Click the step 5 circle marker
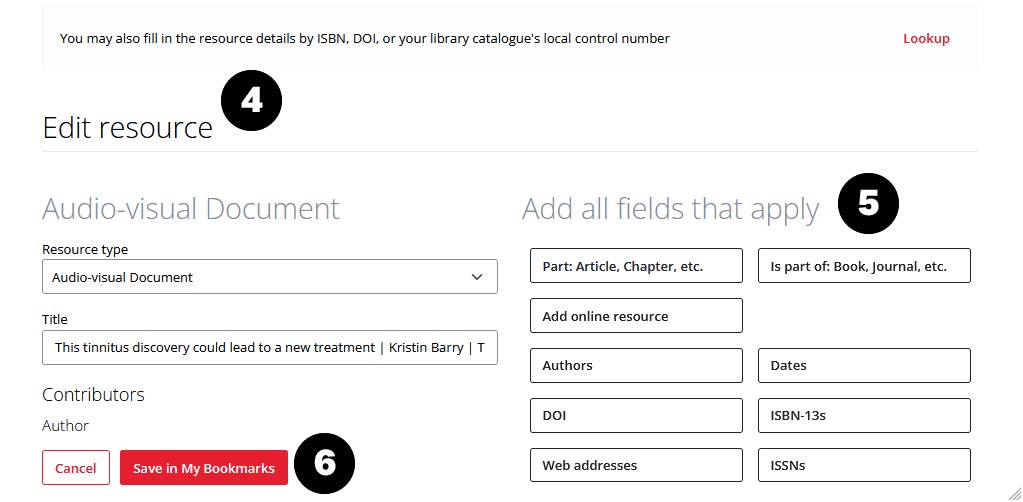Viewport: 1023px width, 502px height. point(868,203)
